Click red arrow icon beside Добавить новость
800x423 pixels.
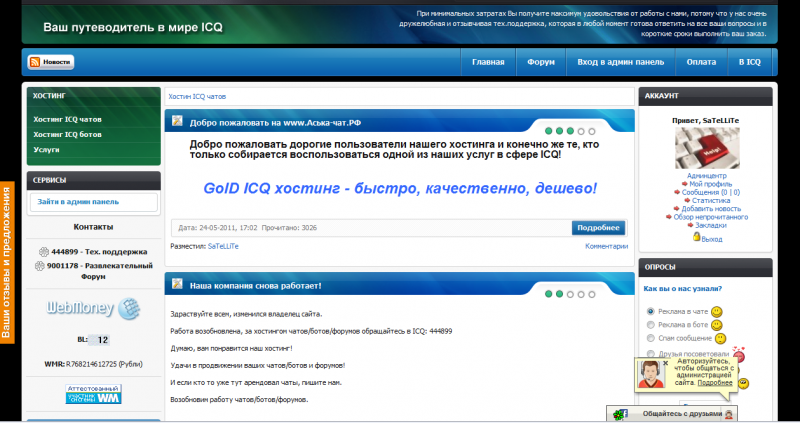pos(677,209)
